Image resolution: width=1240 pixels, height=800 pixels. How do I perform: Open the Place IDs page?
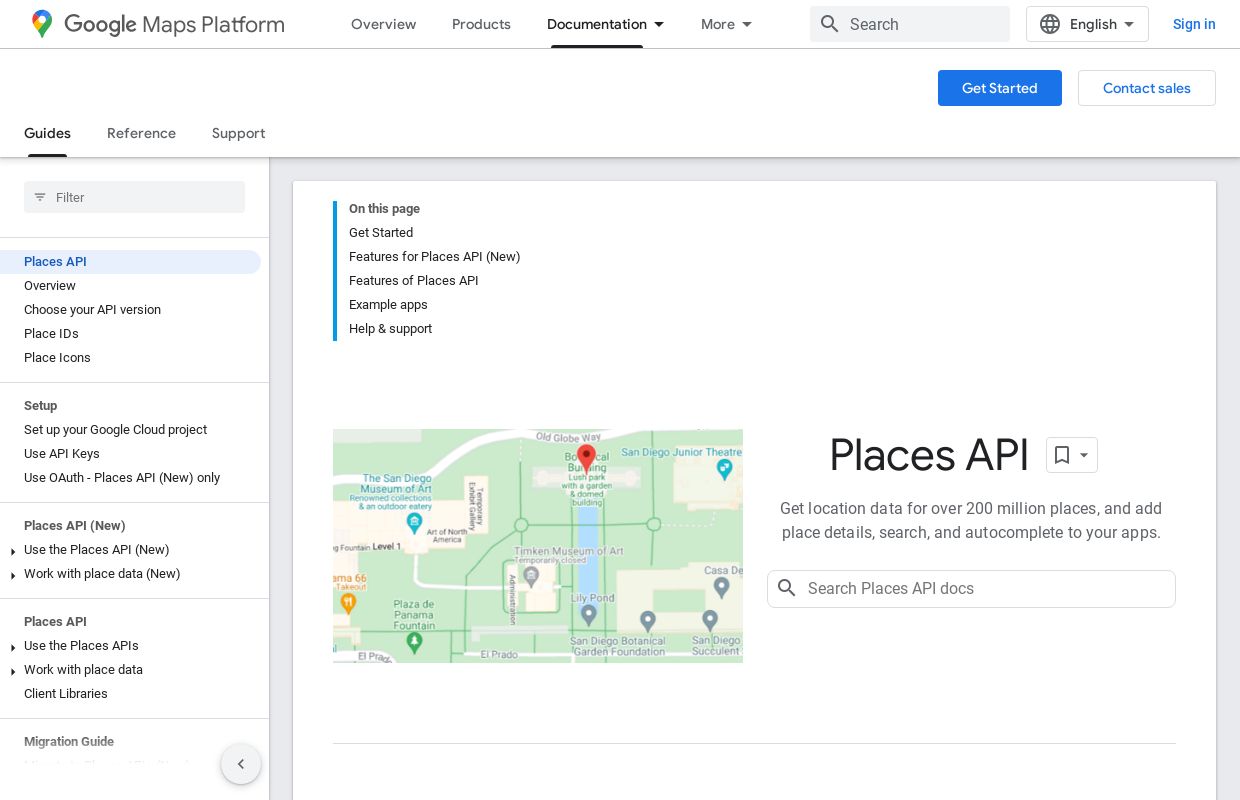[51, 334]
